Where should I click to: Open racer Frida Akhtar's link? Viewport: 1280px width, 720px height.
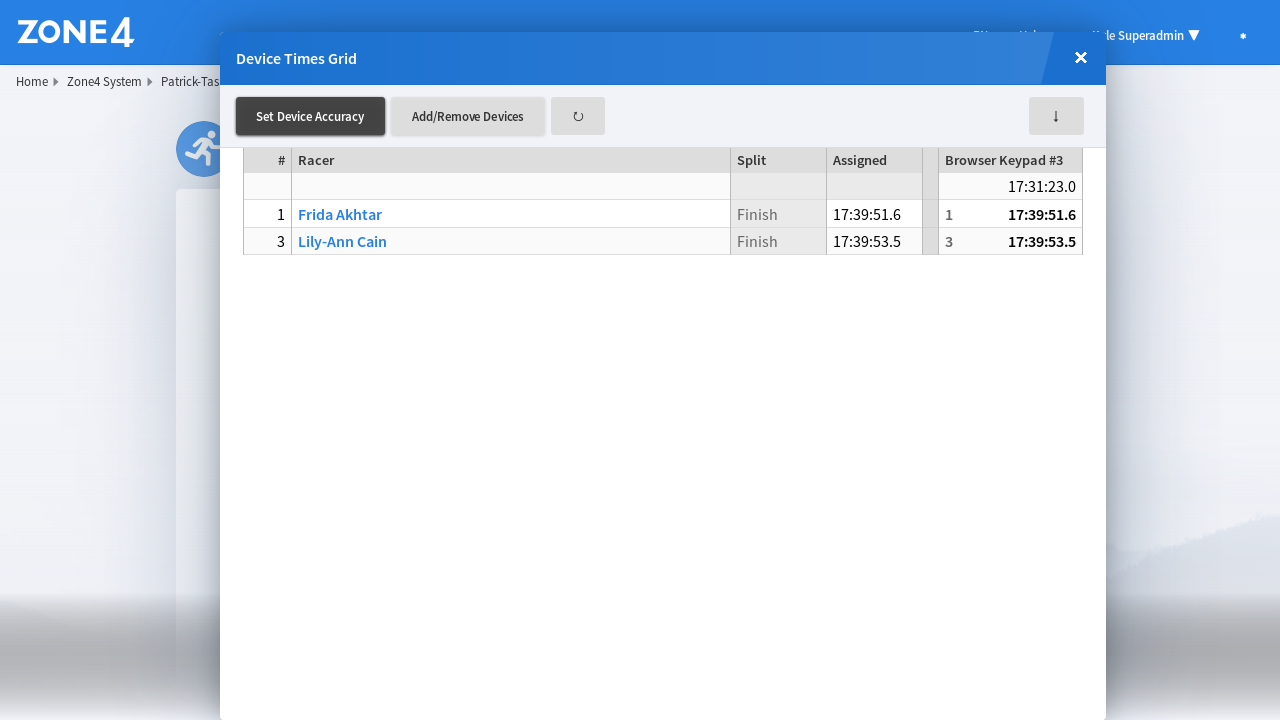(340, 214)
